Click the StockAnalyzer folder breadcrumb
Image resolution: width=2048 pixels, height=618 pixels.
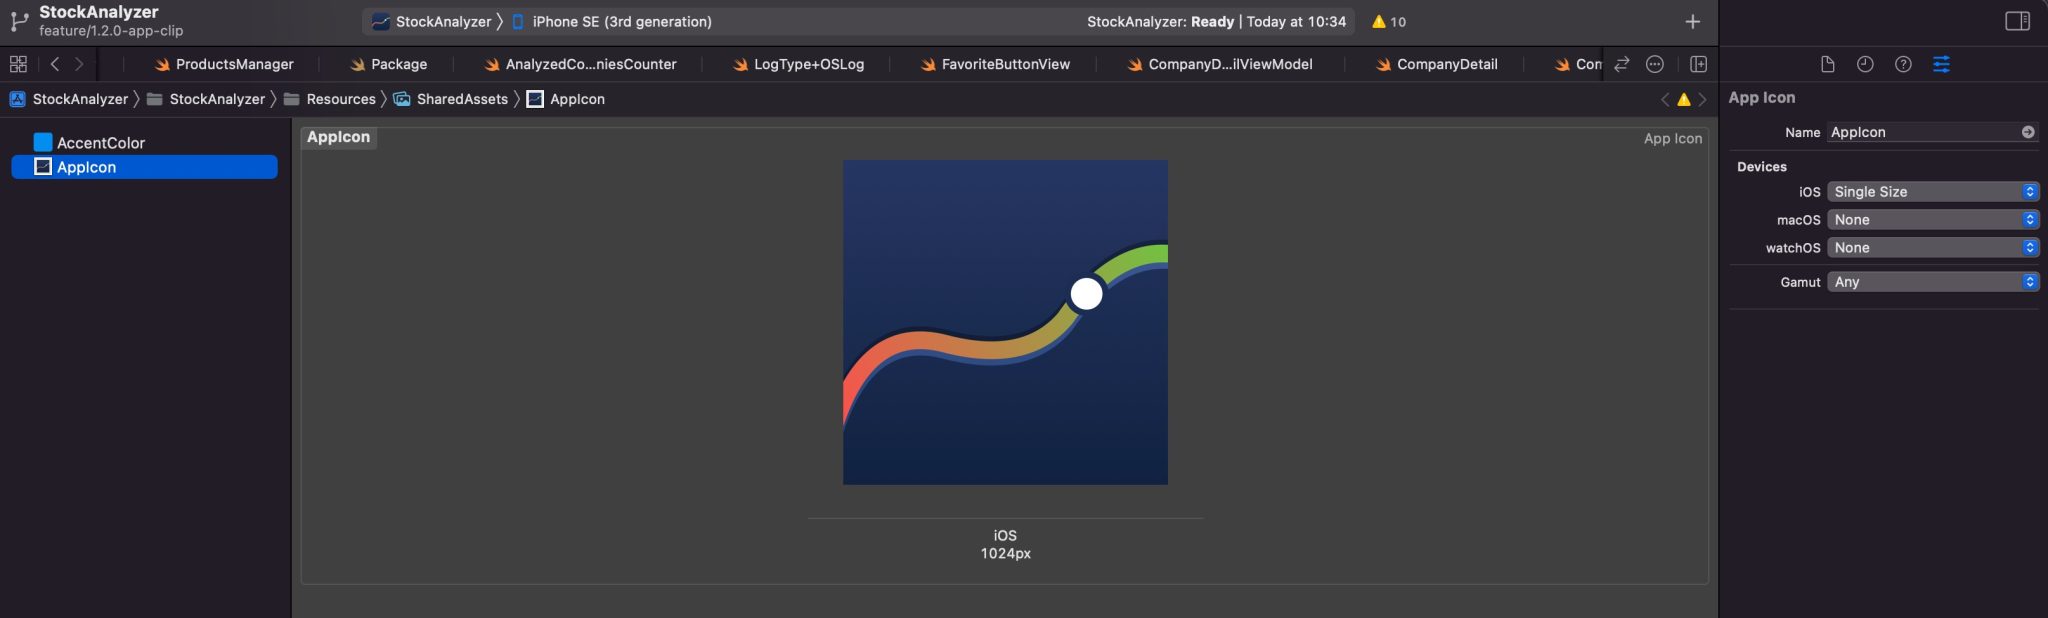[x=206, y=99]
